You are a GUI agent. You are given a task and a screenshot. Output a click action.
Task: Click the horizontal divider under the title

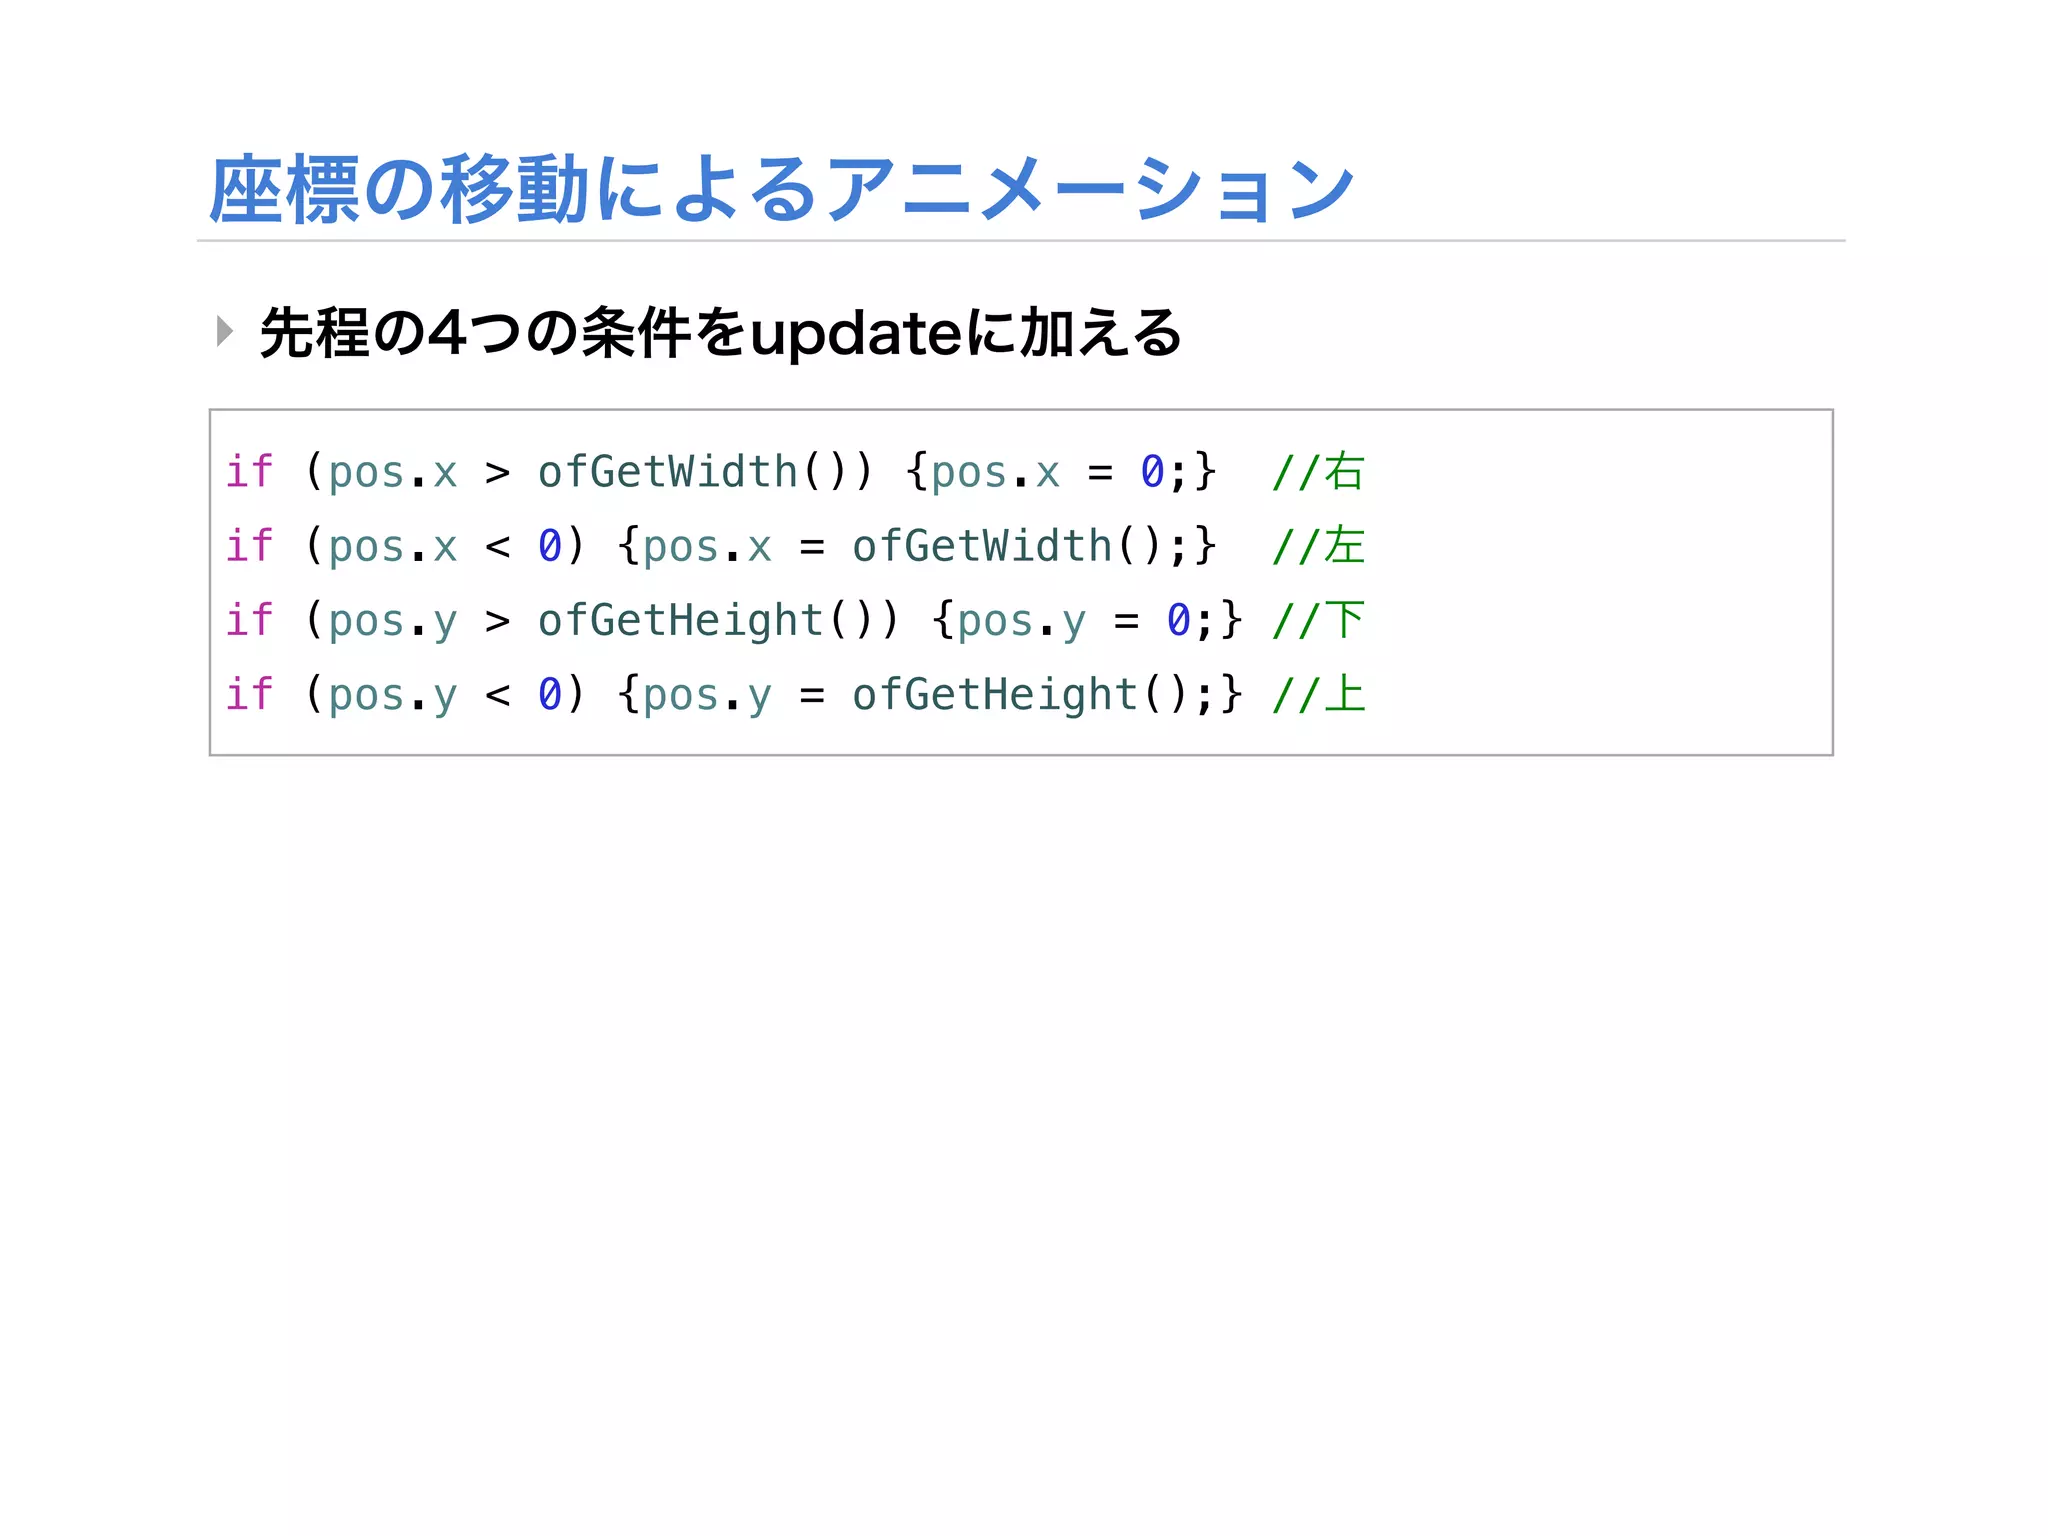tap(1020, 241)
